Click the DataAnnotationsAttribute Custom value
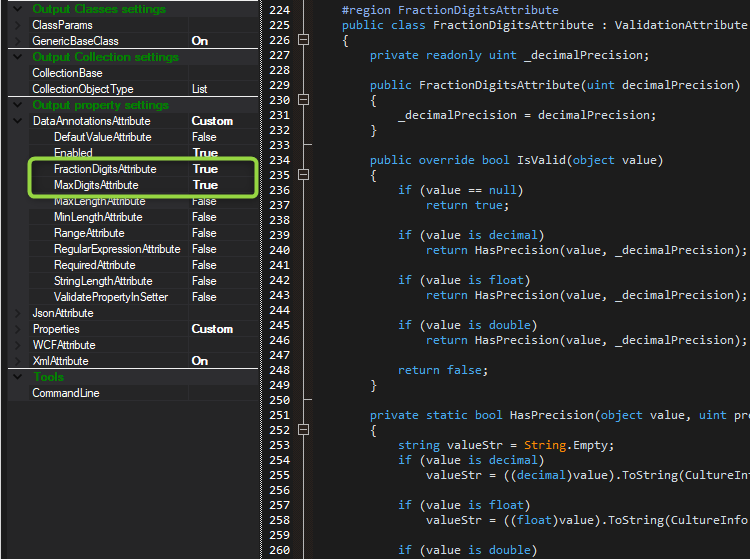This screenshot has width=750, height=559. click(212, 121)
